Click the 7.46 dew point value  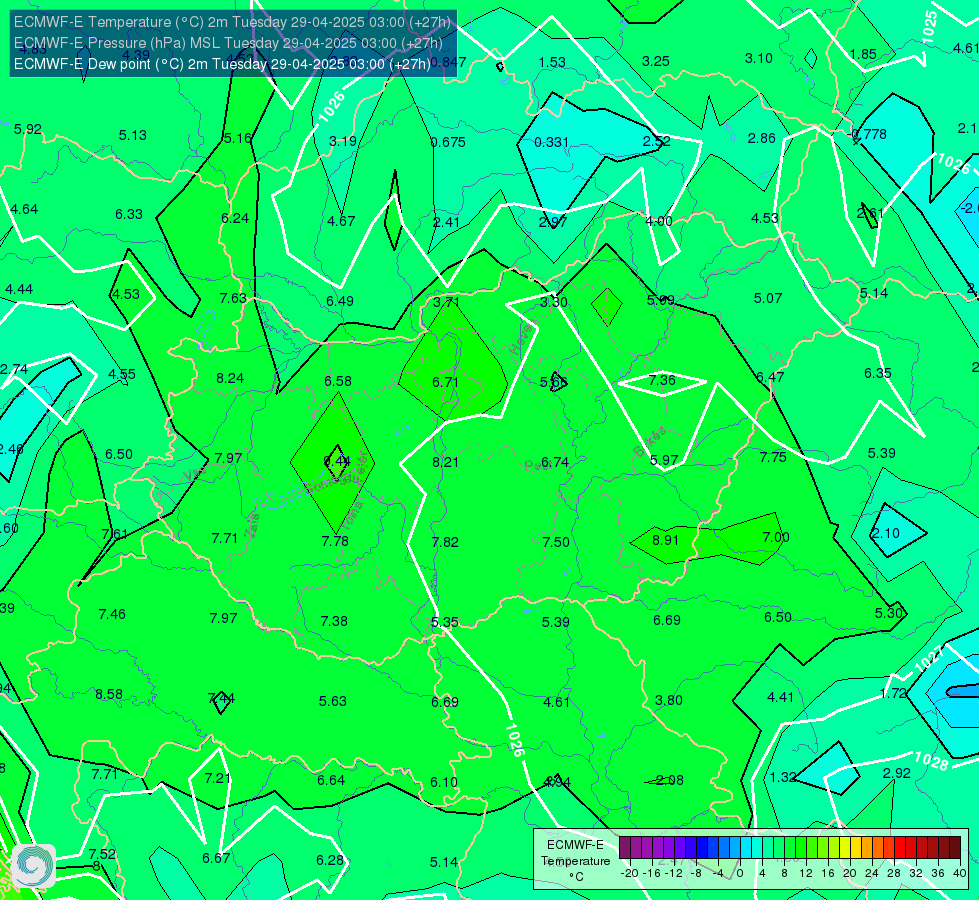[112, 615]
